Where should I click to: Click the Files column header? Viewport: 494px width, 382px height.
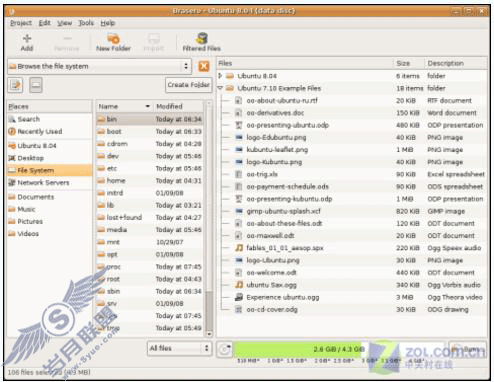305,63
